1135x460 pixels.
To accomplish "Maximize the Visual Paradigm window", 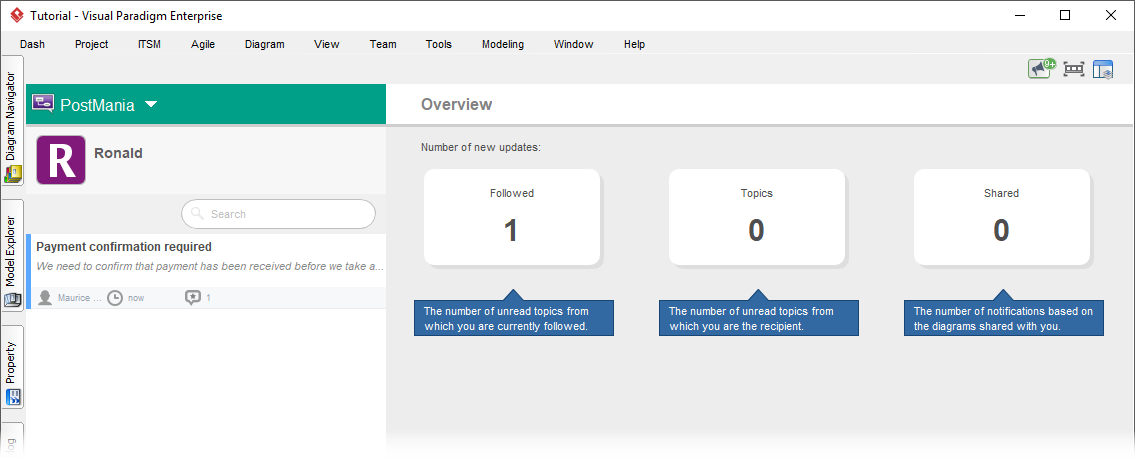I will pos(1065,15).
